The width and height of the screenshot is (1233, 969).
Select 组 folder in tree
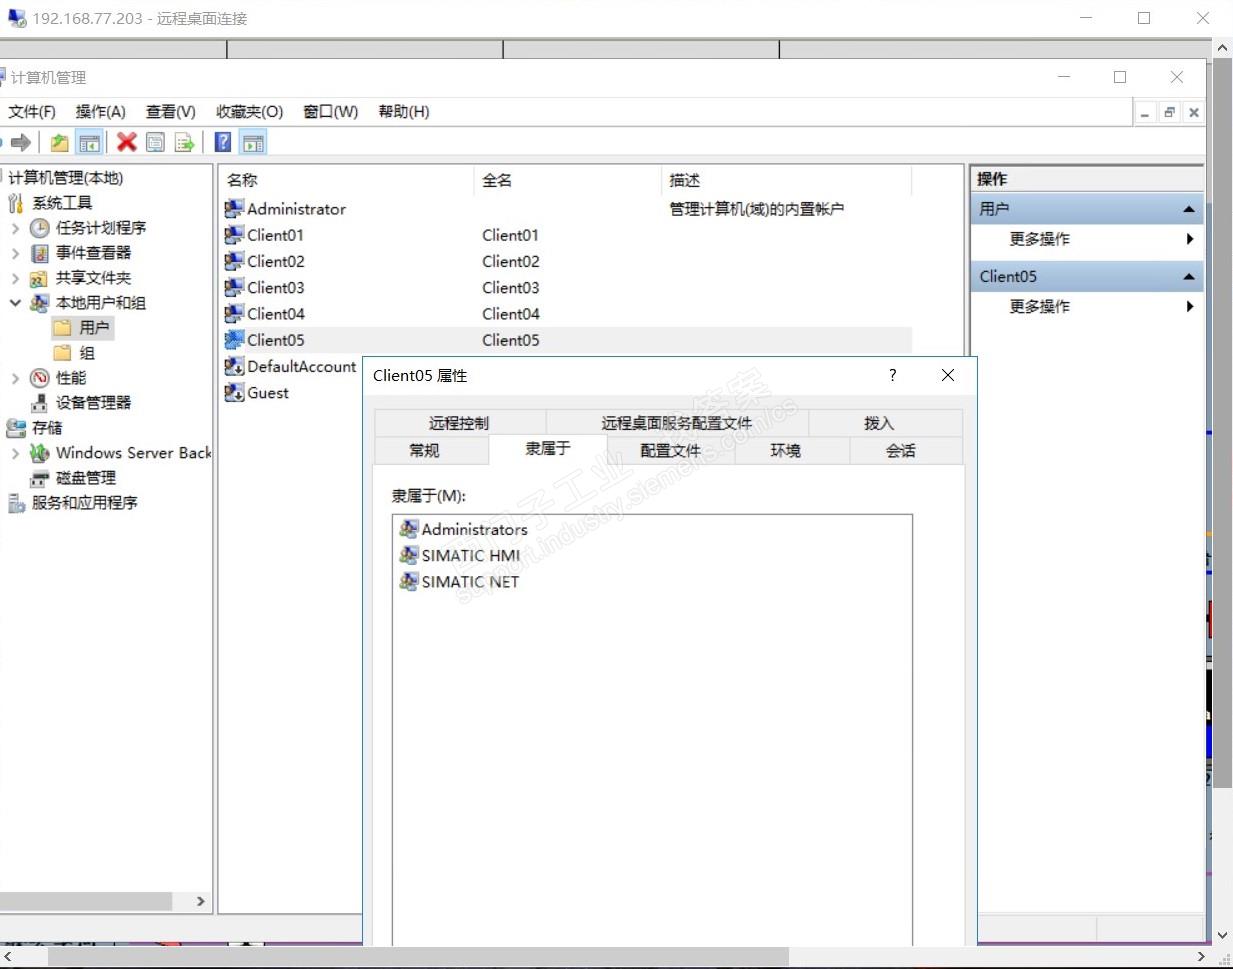[87, 353]
